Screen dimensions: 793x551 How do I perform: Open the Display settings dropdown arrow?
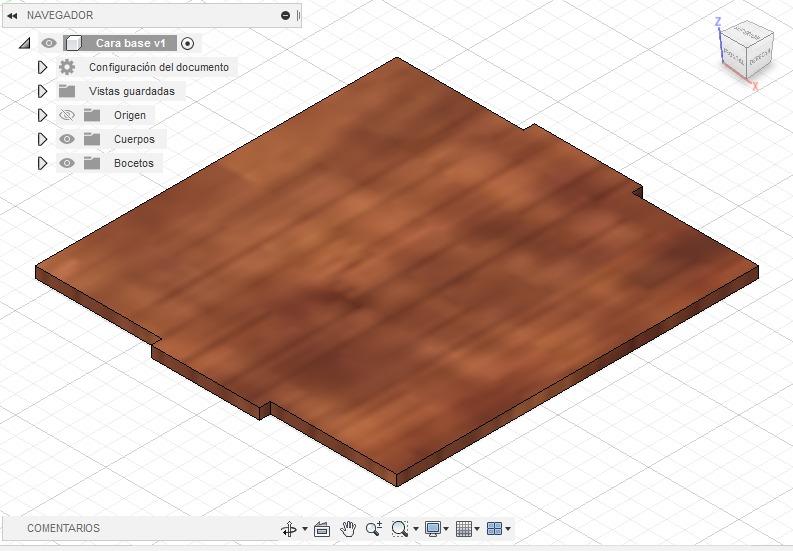coord(446,529)
